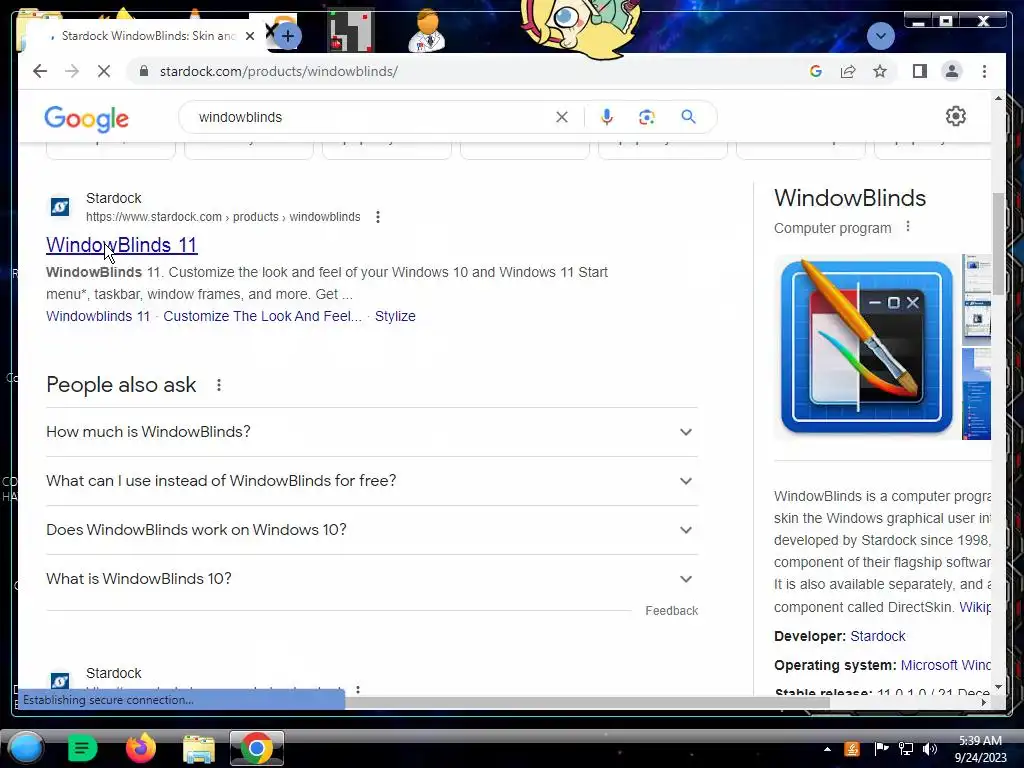Clear the search box text

562,117
